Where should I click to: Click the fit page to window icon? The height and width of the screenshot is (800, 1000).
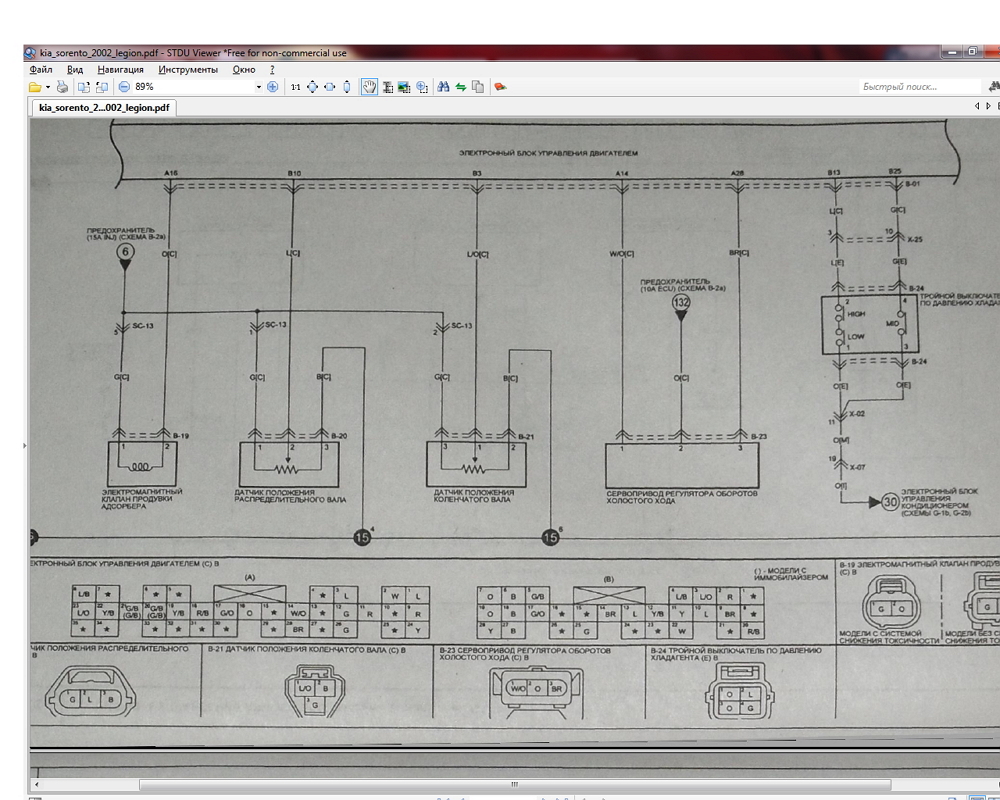(x=312, y=87)
